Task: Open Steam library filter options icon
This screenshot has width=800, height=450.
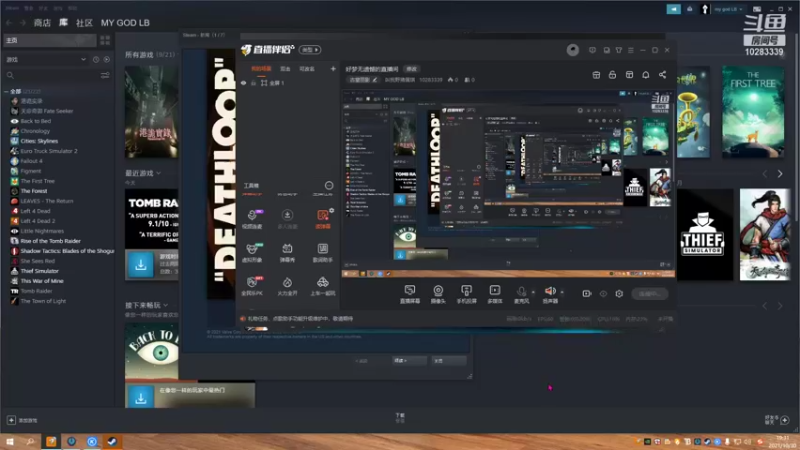Action: pos(105,76)
